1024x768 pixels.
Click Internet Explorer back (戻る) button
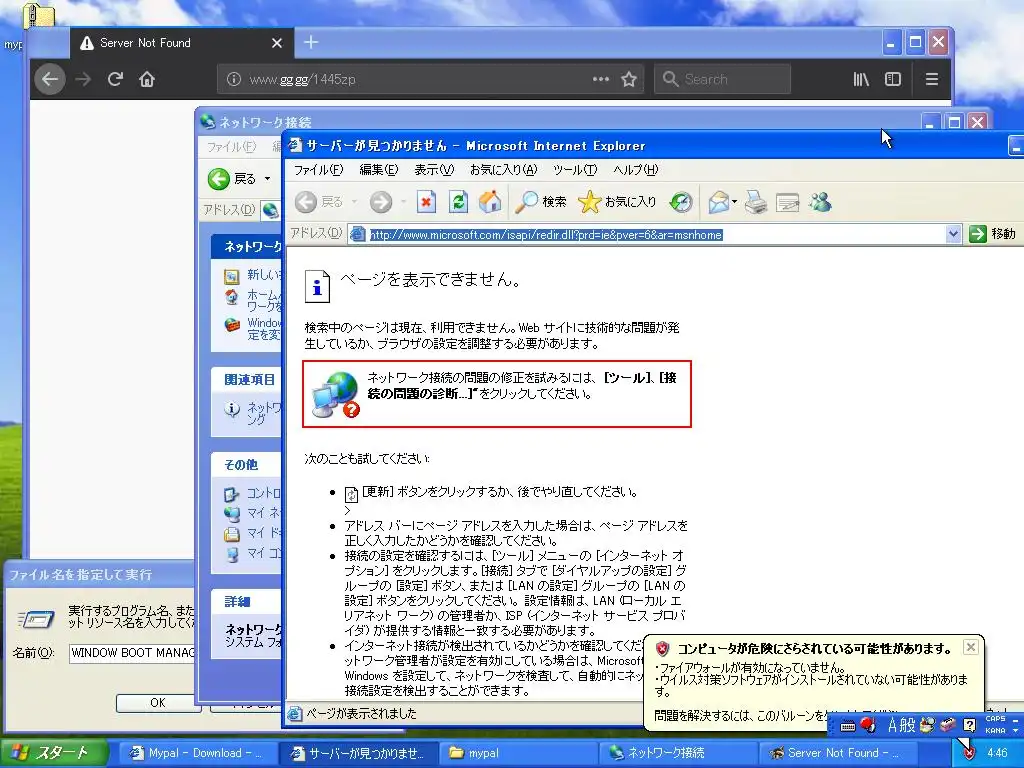click(x=319, y=202)
